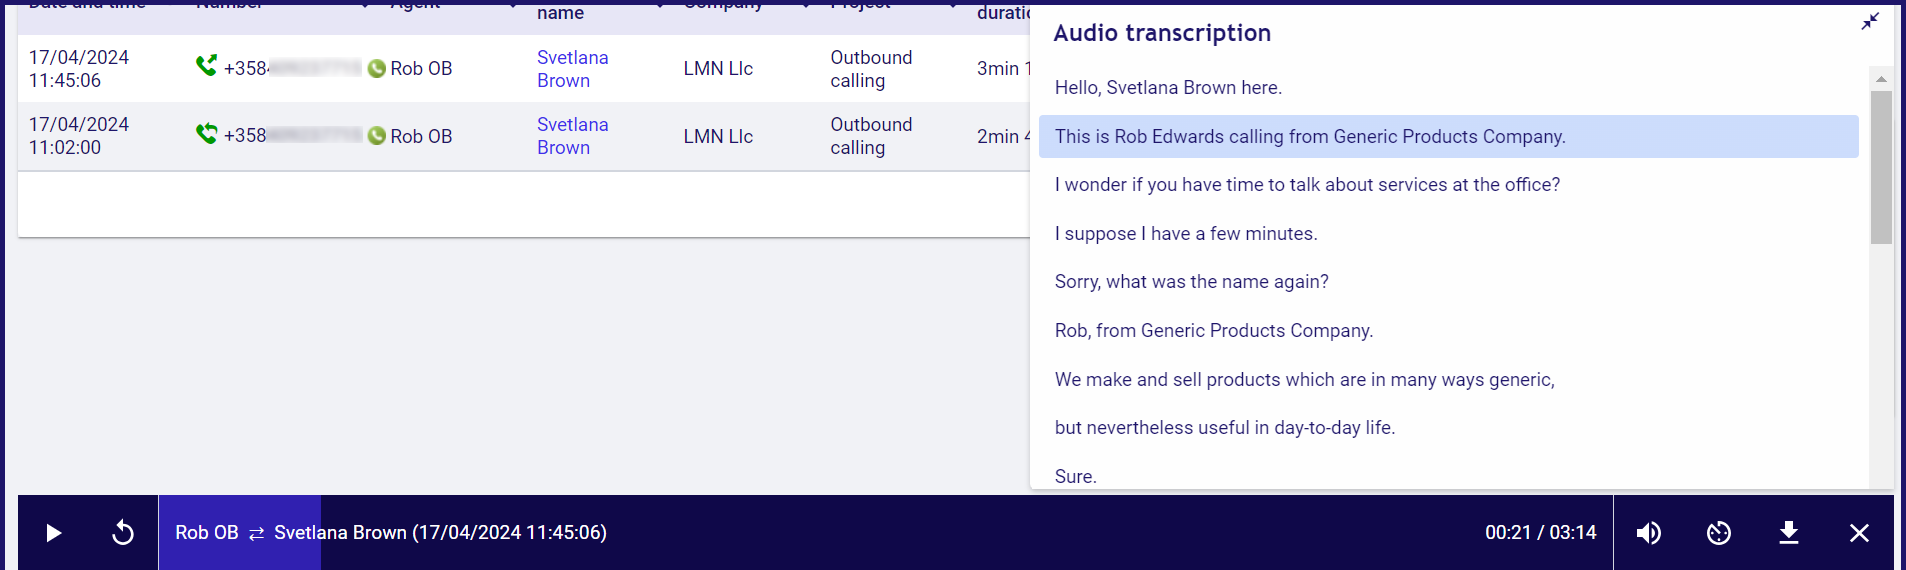
Task: Click outbound call icon for 11:02:00 call
Action: 206,133
